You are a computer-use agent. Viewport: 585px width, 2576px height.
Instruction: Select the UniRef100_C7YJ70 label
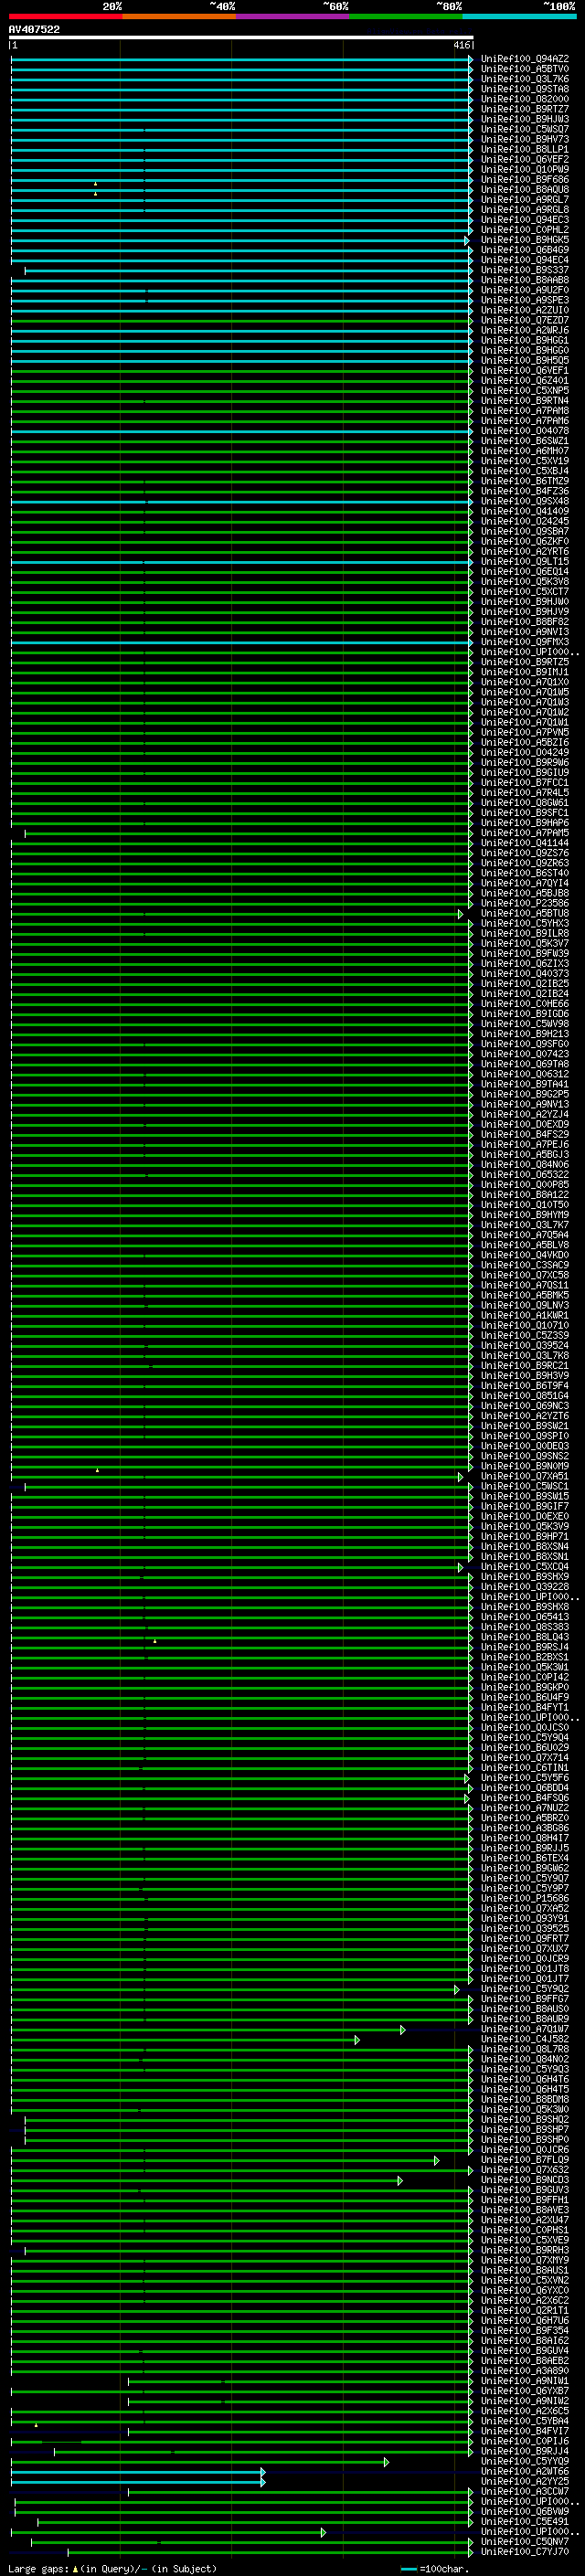[x=525, y=2552]
